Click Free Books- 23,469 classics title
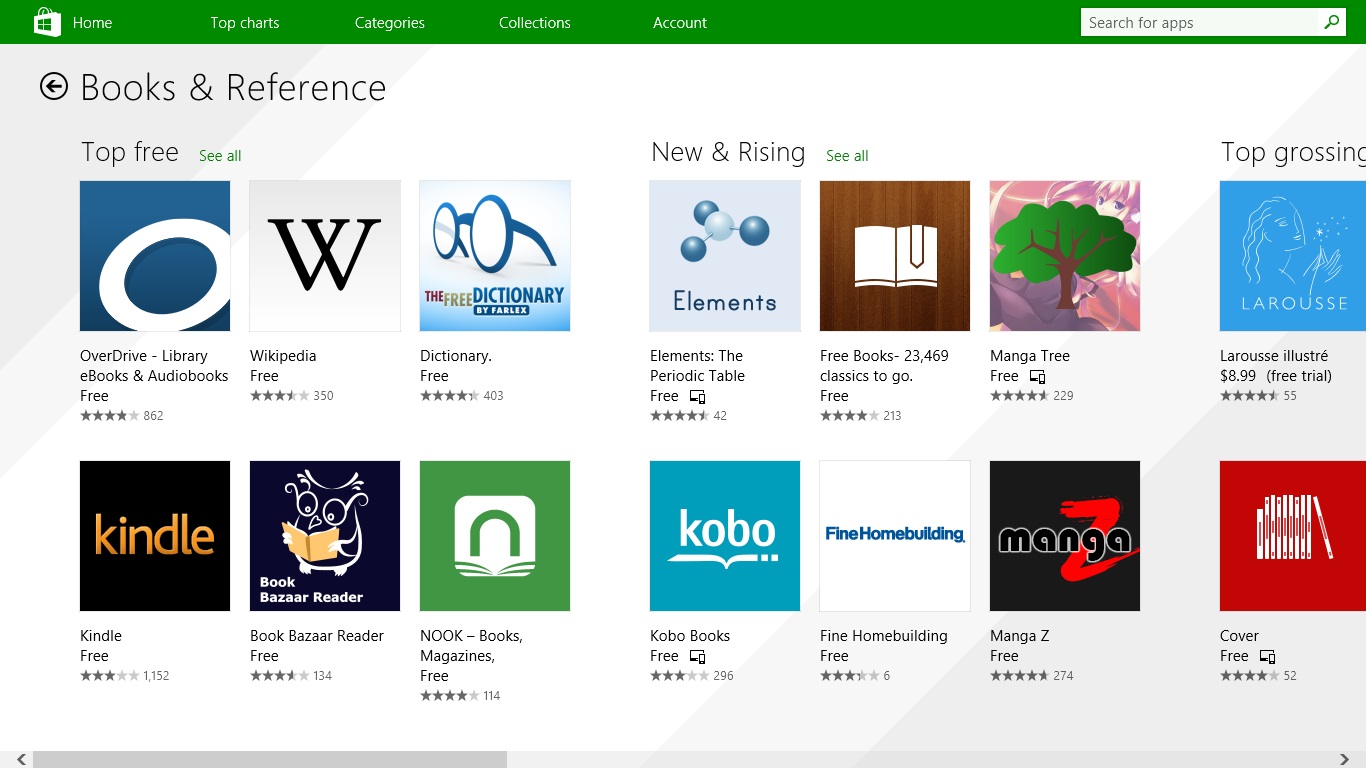The image size is (1366, 768). click(x=884, y=366)
